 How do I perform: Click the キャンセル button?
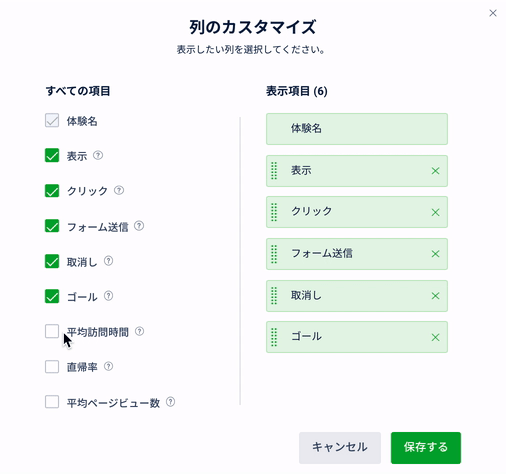[x=340, y=448]
